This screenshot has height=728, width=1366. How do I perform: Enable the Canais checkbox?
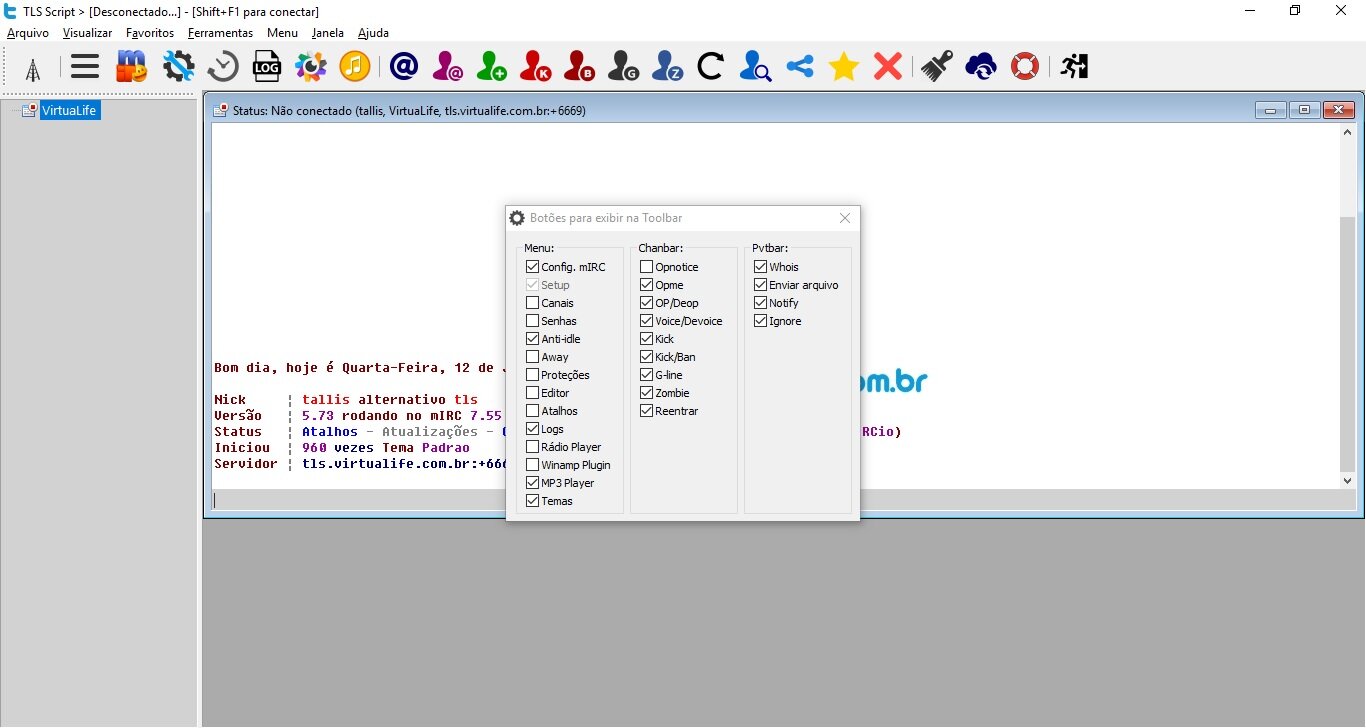point(533,303)
